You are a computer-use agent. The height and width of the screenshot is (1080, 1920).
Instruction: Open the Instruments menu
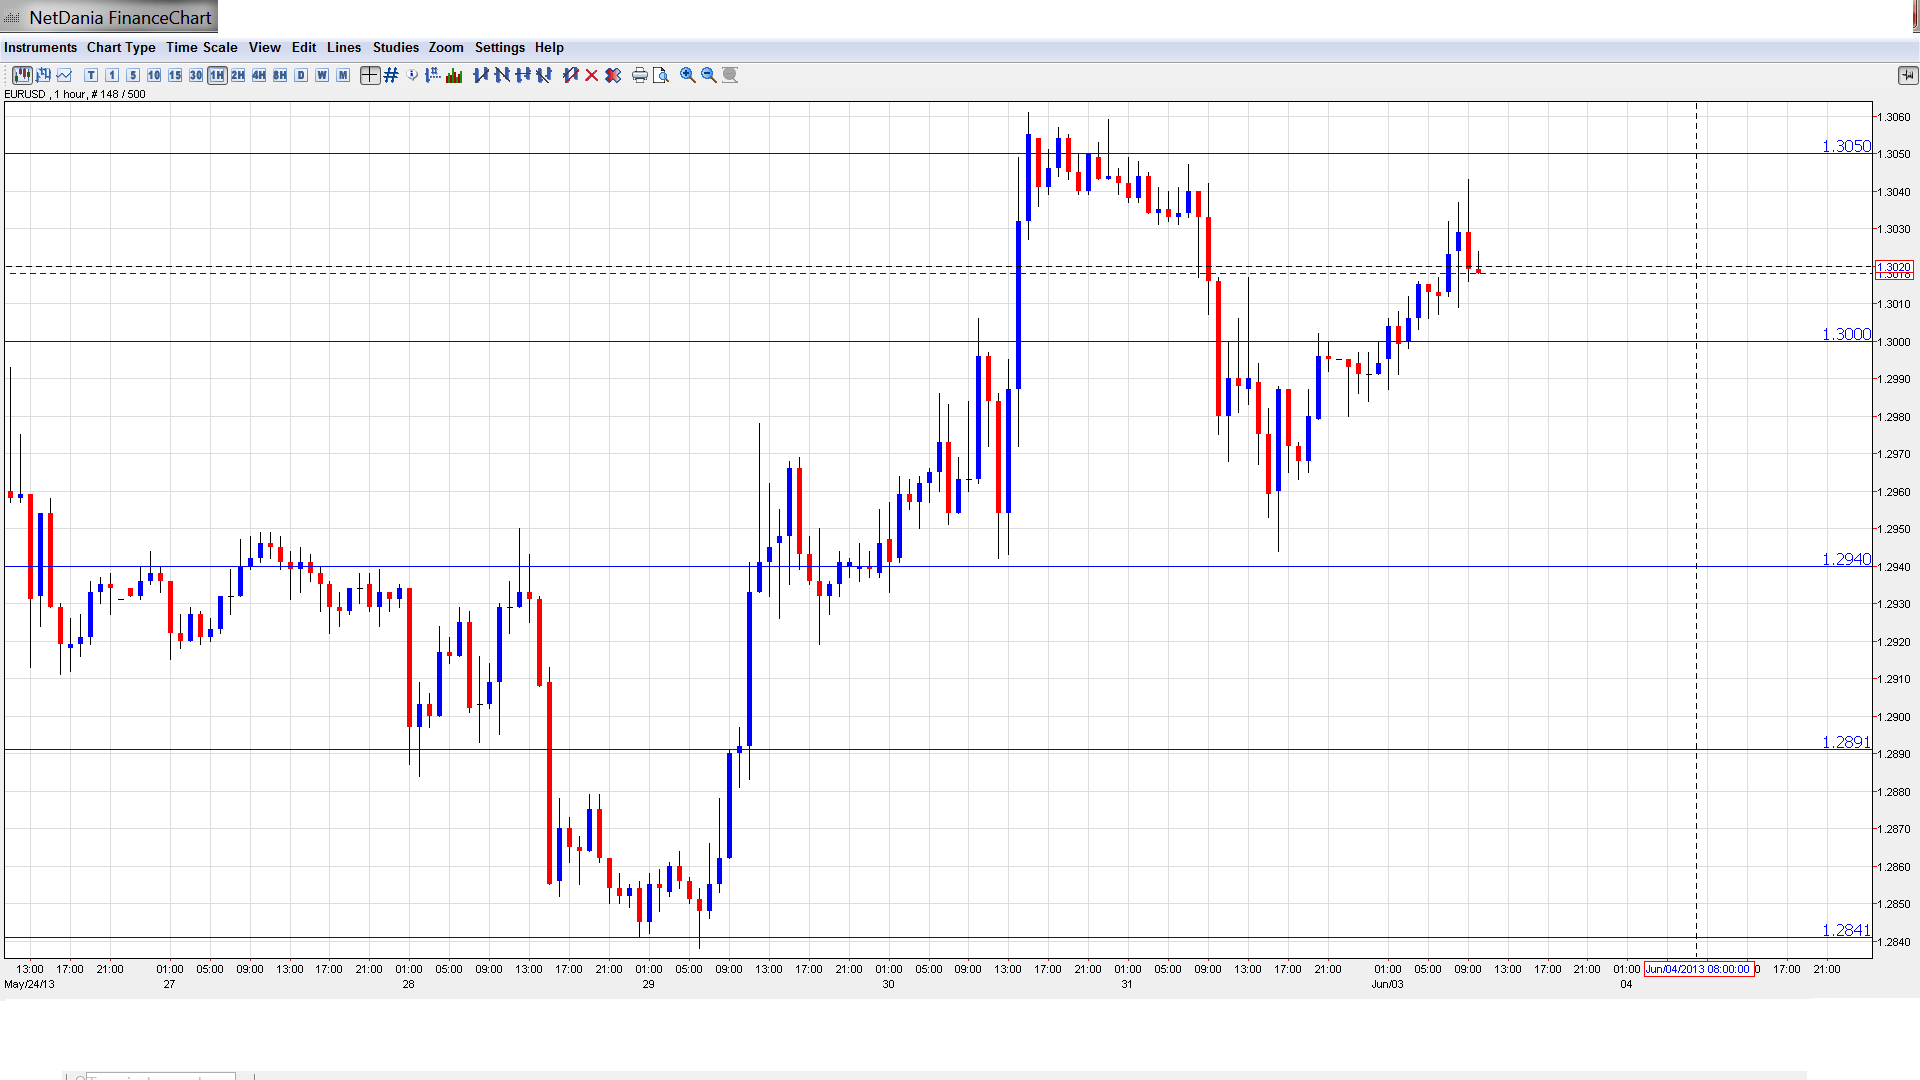point(40,47)
